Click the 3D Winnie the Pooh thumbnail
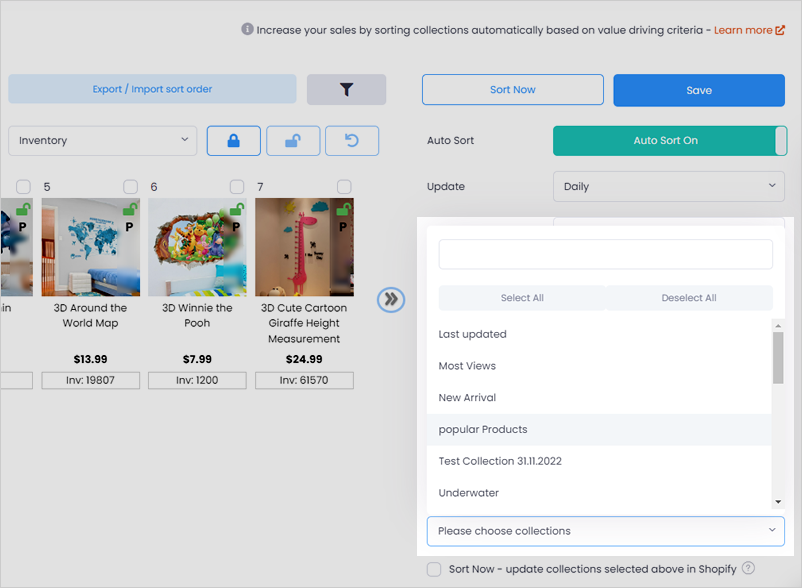The width and height of the screenshot is (802, 588). coord(197,247)
